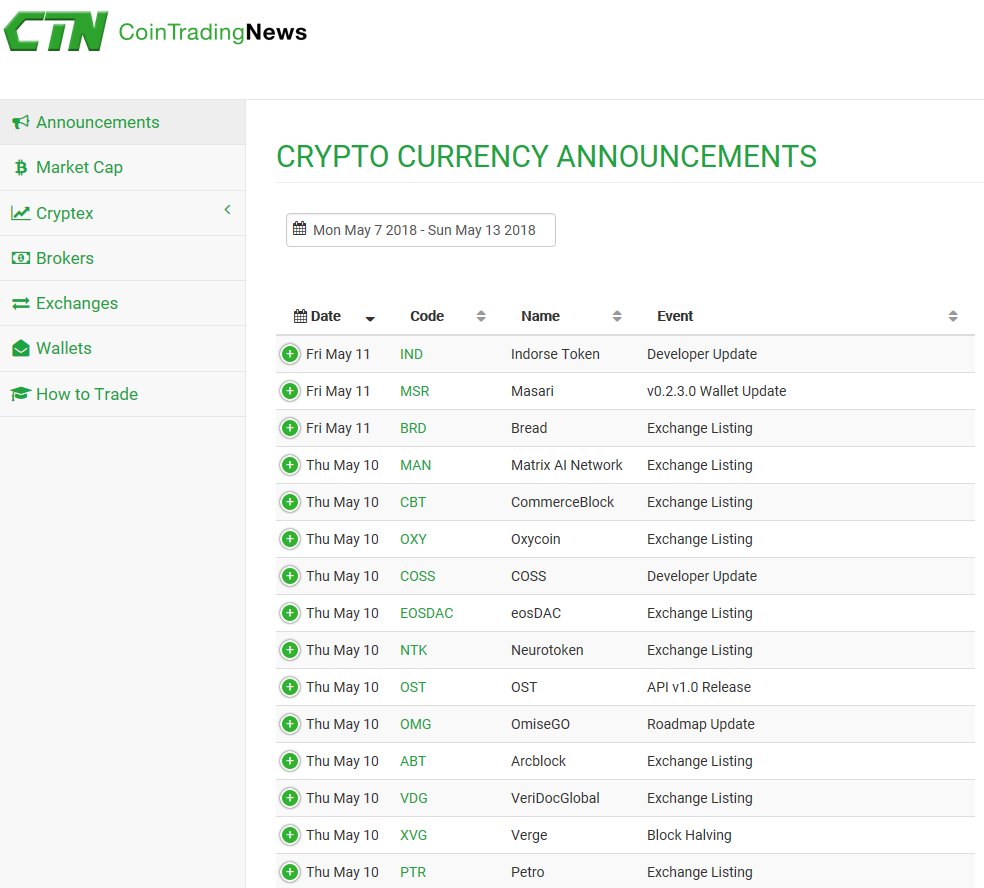Viewport: 984px width, 888px height.
Task: Select the 'Roadmap Update' event text
Action: click(700, 724)
